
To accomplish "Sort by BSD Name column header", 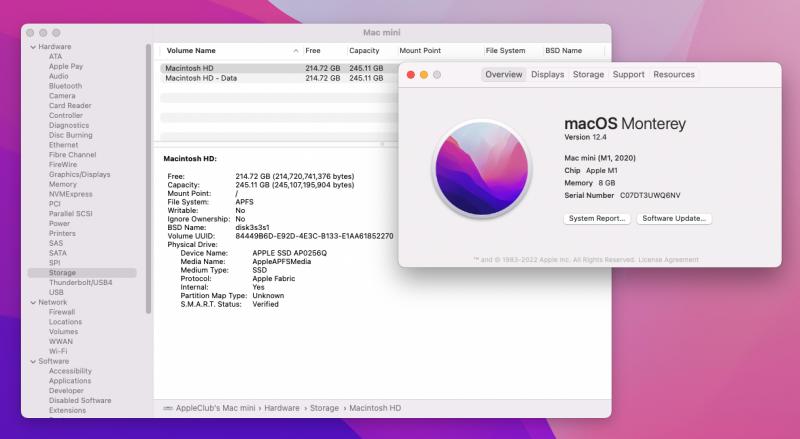I will pos(563,51).
